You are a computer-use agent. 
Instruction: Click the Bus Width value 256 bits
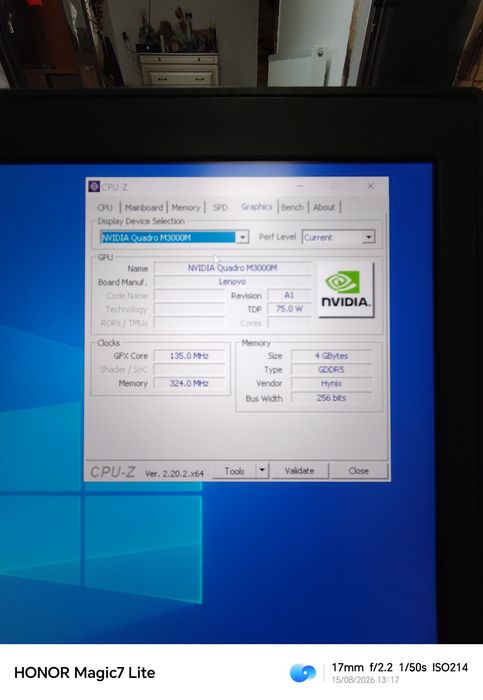(332, 398)
